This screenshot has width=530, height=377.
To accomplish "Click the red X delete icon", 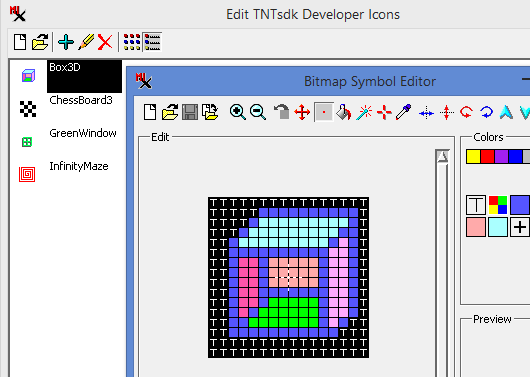I will point(105,42).
